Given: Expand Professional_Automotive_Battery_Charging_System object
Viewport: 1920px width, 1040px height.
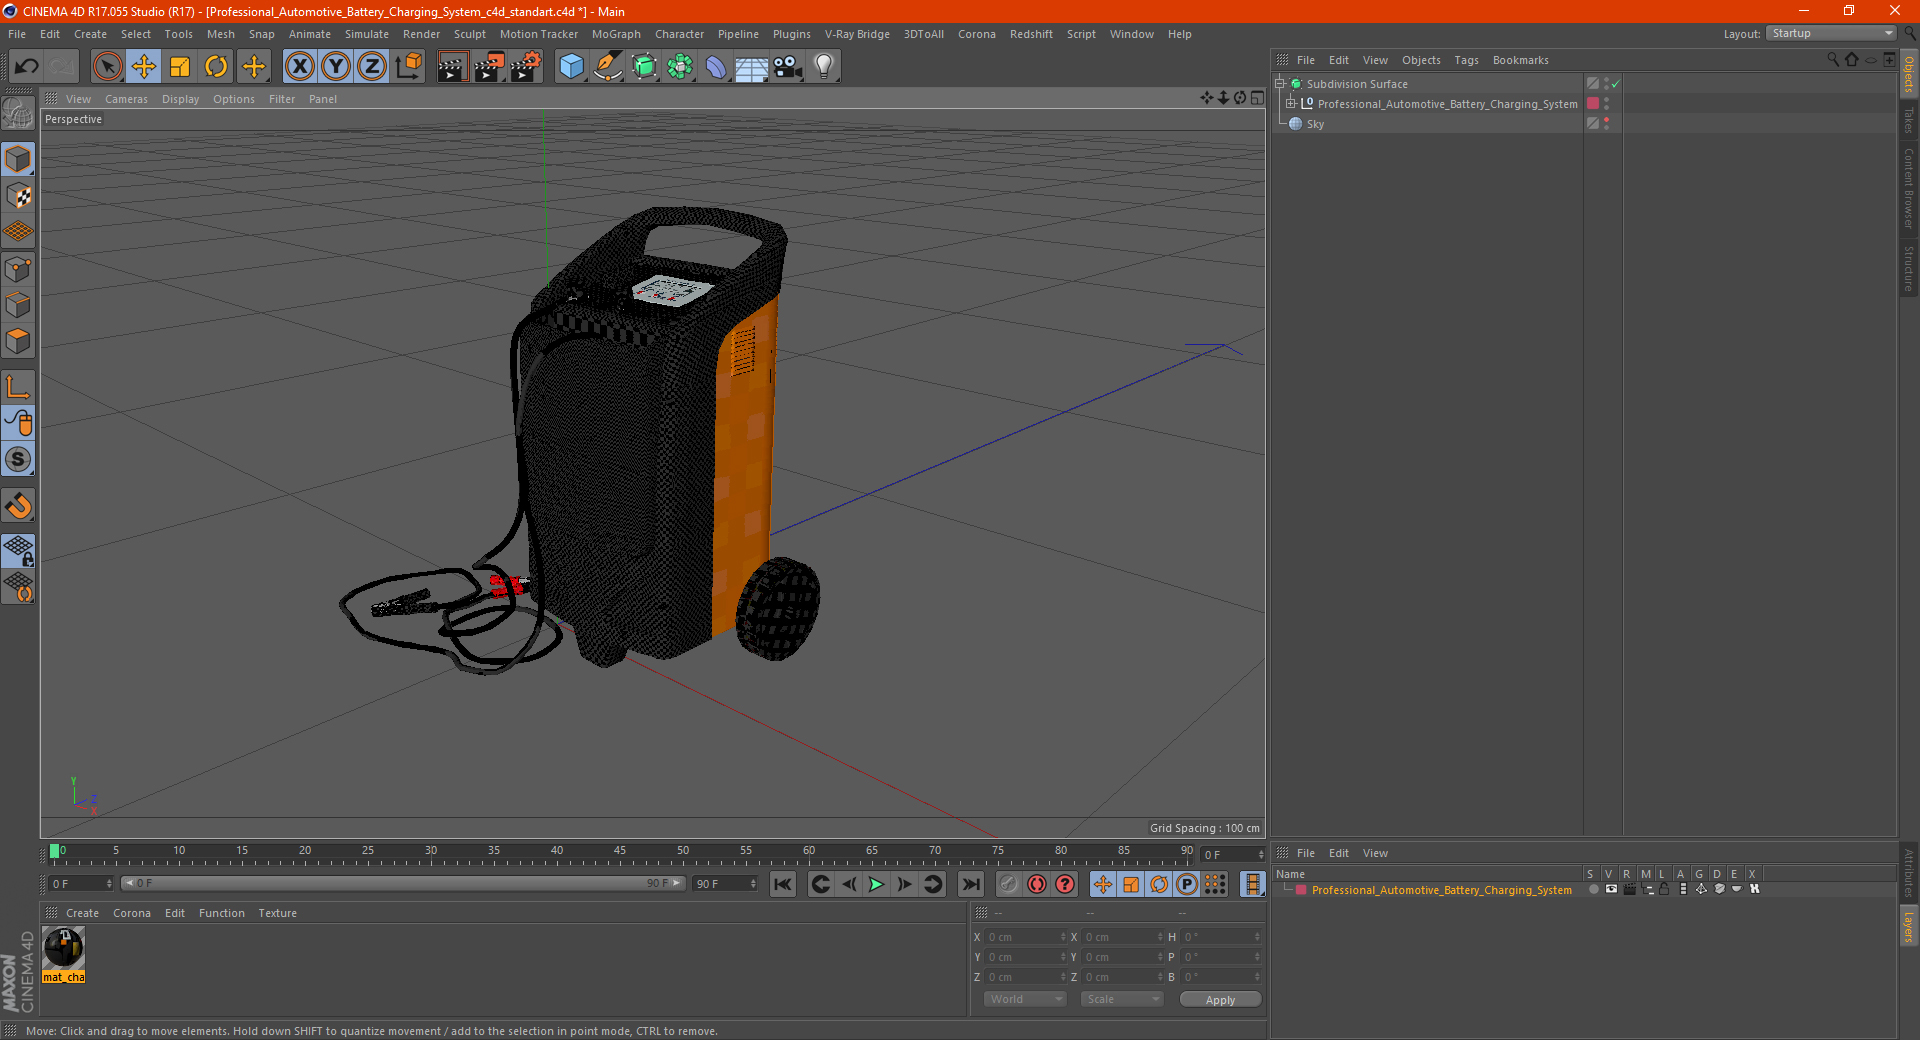Looking at the screenshot, I should click(x=1291, y=104).
